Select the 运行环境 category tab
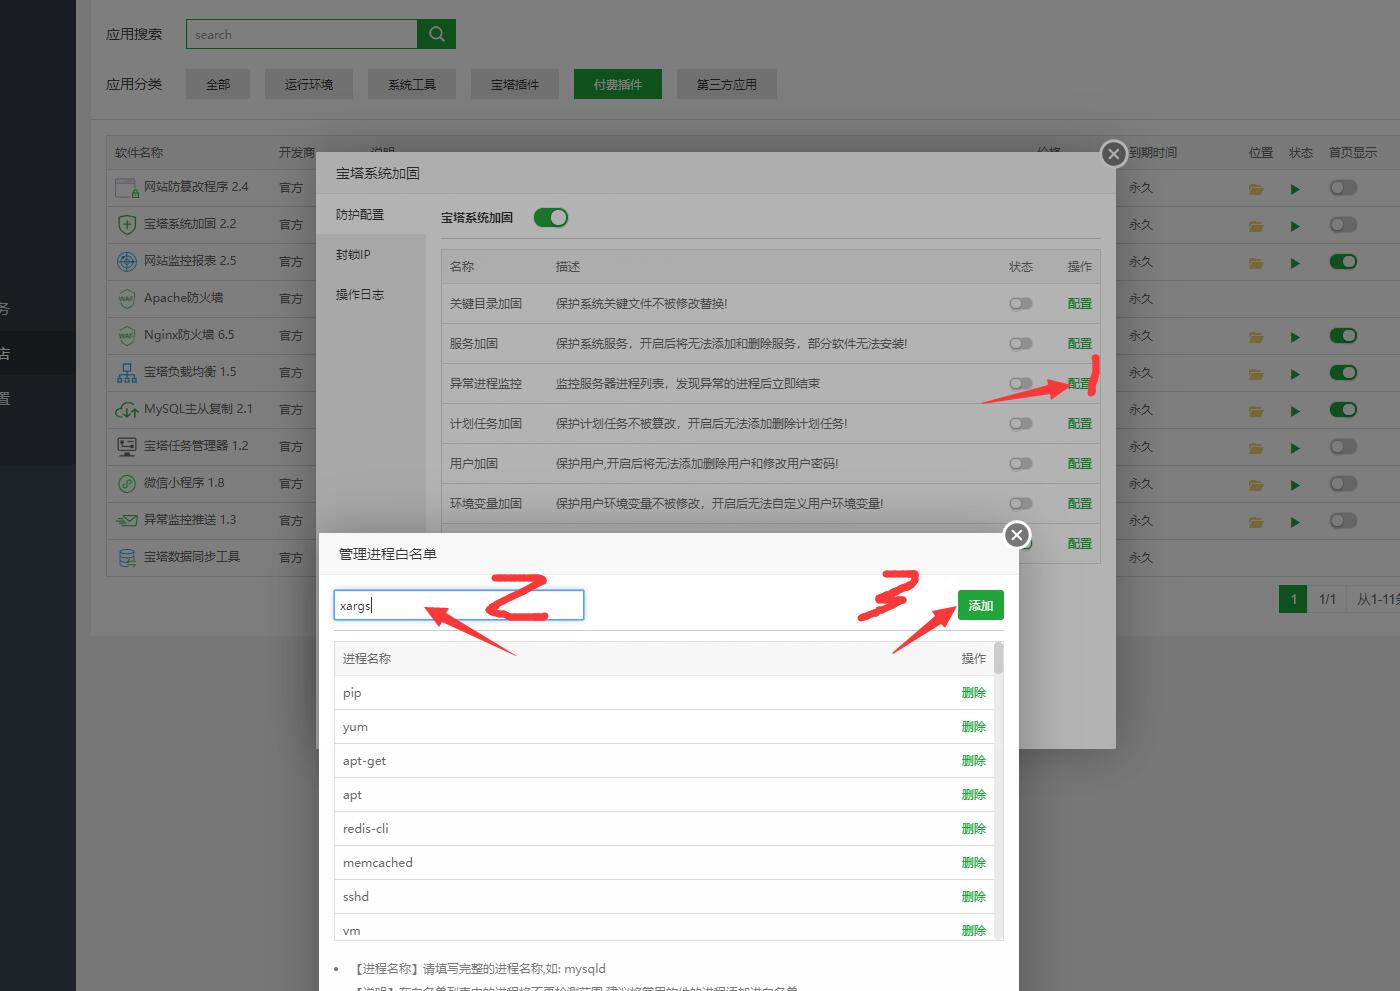This screenshot has width=1400, height=991. (309, 84)
